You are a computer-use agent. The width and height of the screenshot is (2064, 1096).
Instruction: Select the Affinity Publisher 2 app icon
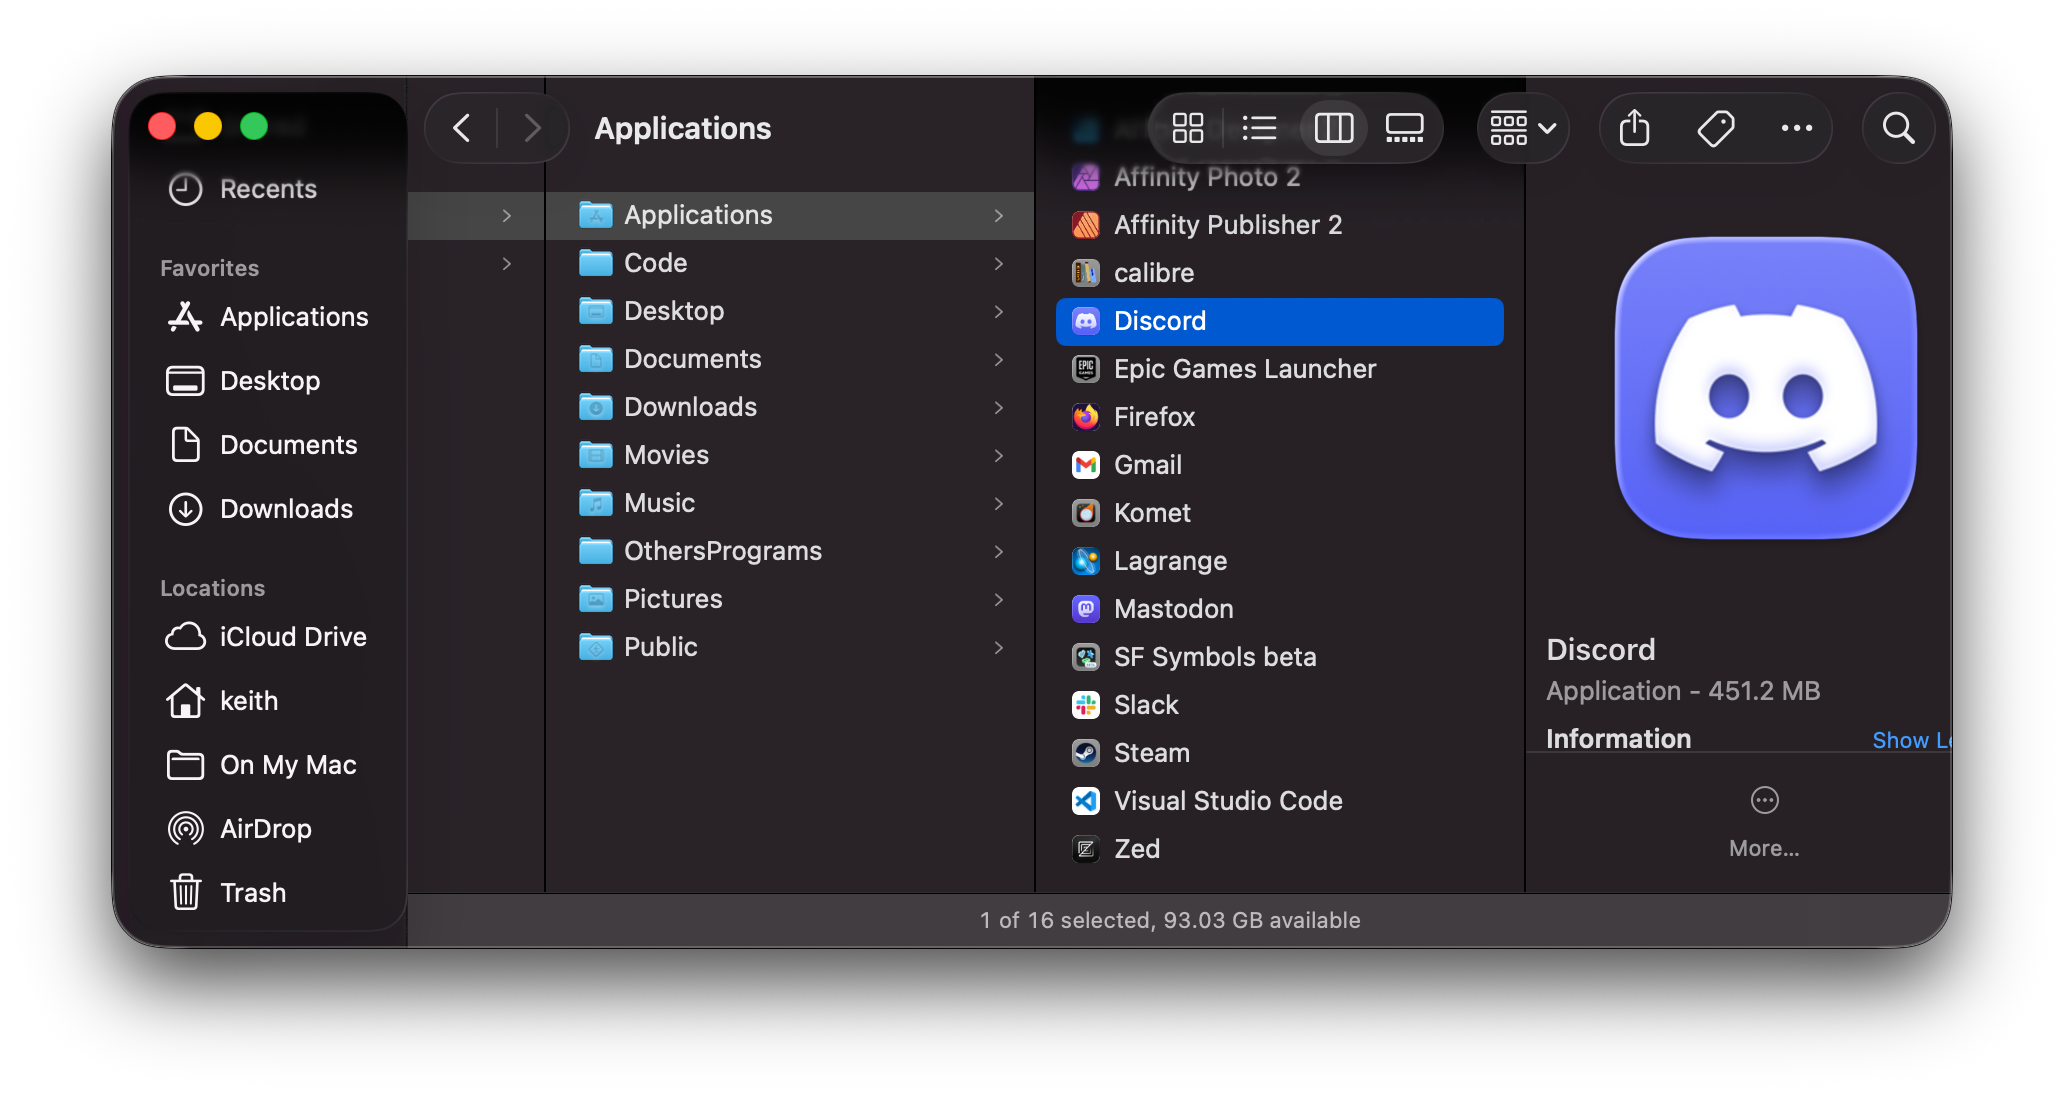[1086, 225]
